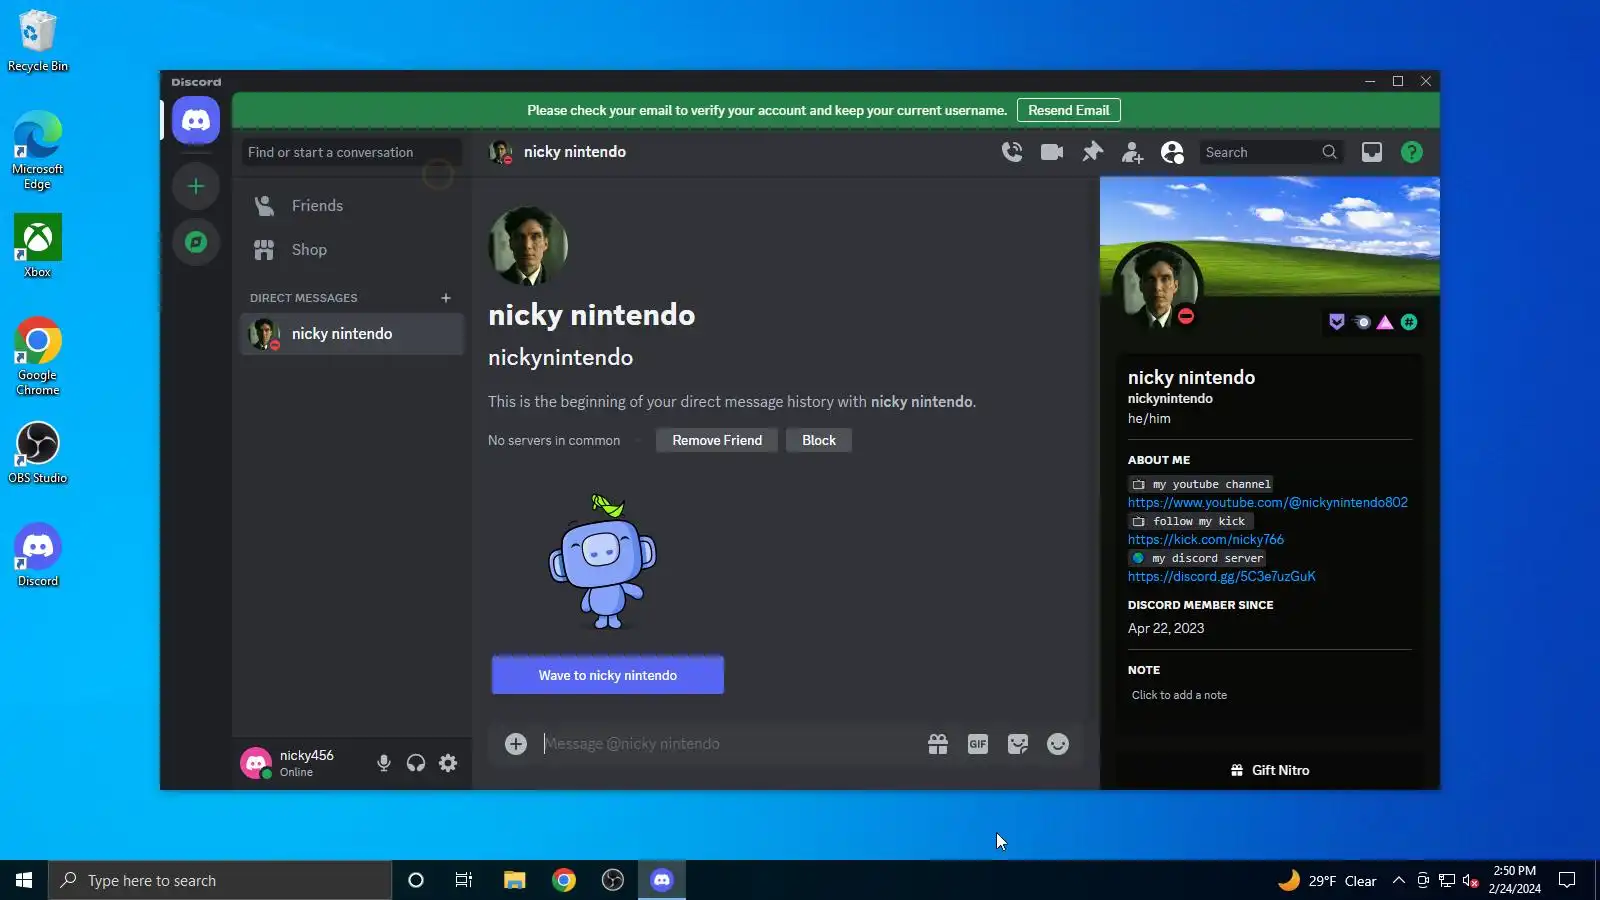Click the Windows Start button
This screenshot has width=1600, height=900.
click(24, 880)
